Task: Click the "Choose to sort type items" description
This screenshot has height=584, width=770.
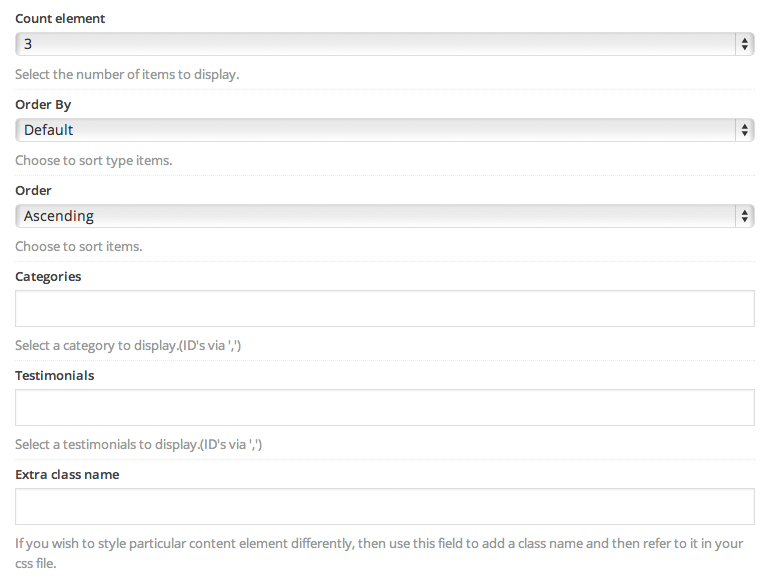Action: click(94, 161)
